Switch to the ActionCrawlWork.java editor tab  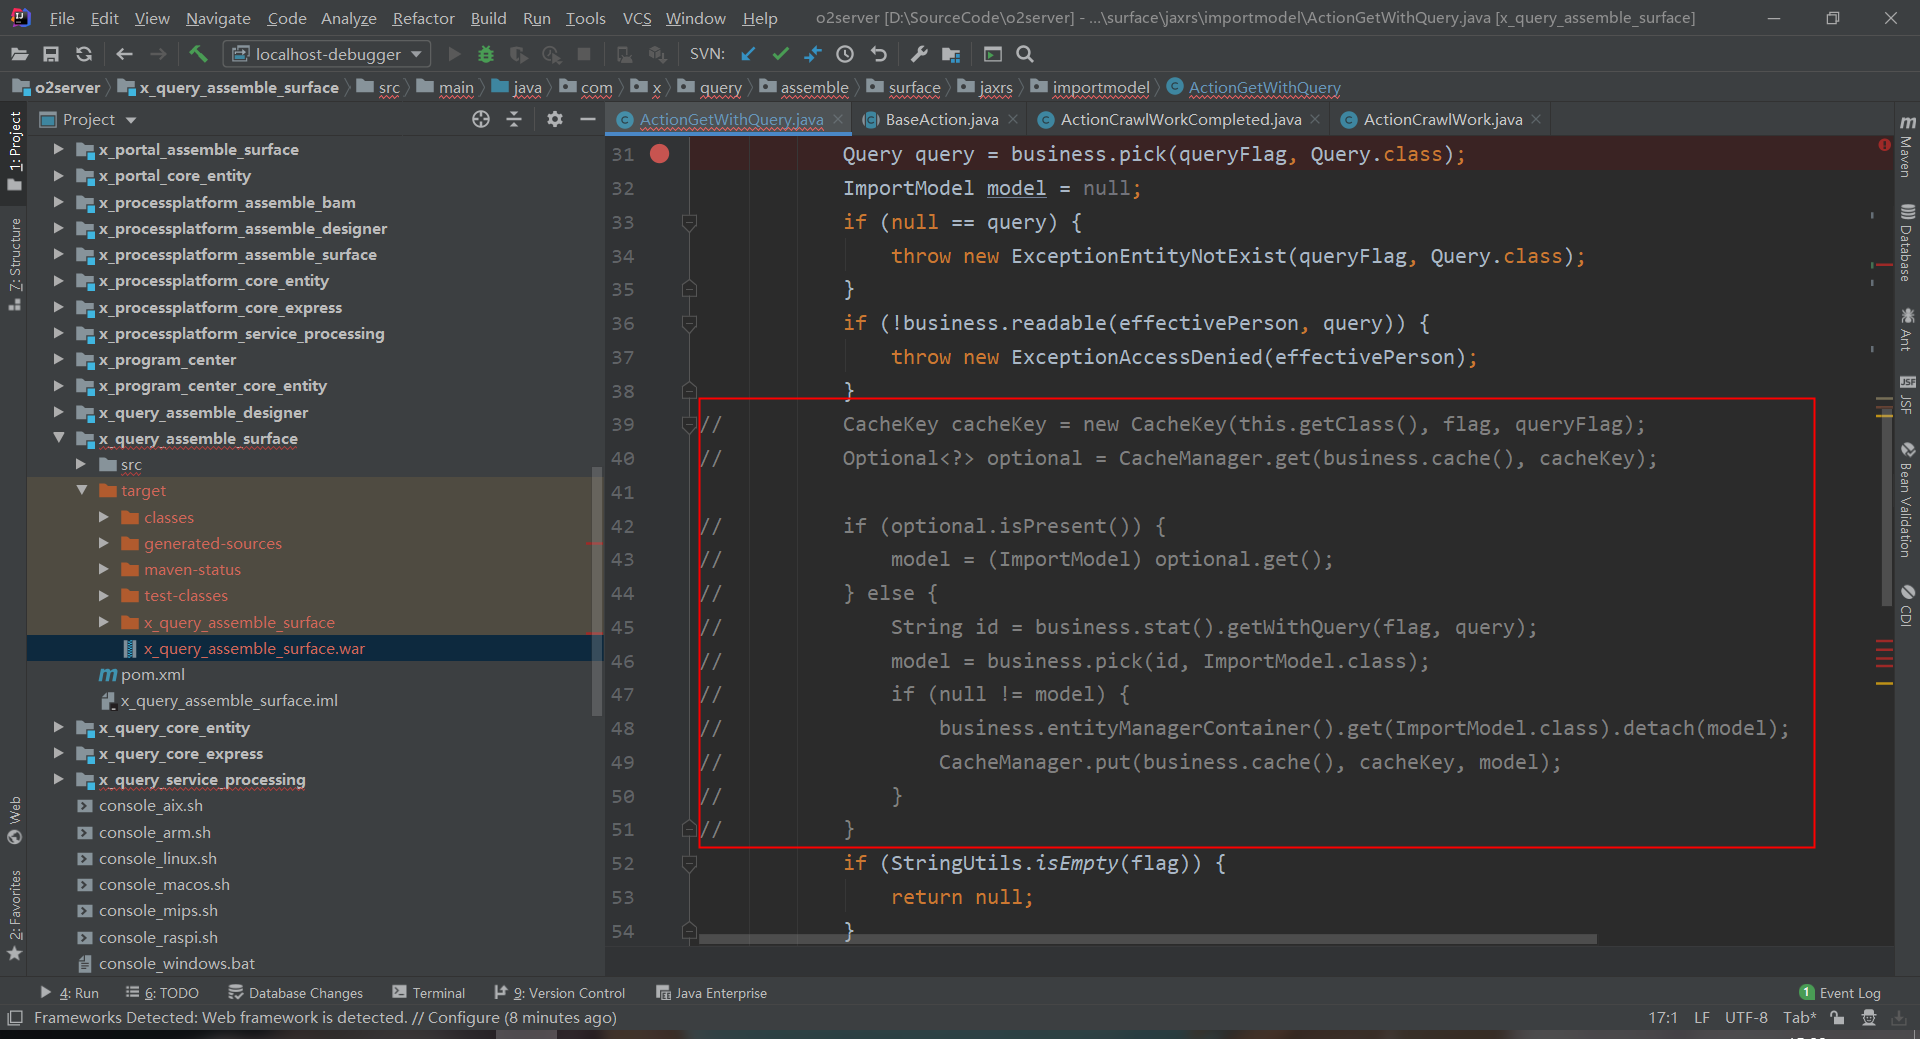(1442, 120)
